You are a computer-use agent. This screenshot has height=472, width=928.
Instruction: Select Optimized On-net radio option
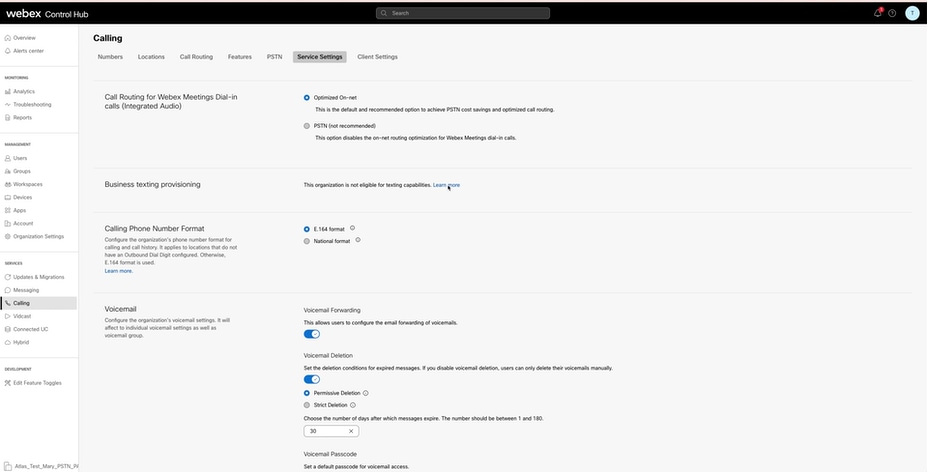[307, 98]
